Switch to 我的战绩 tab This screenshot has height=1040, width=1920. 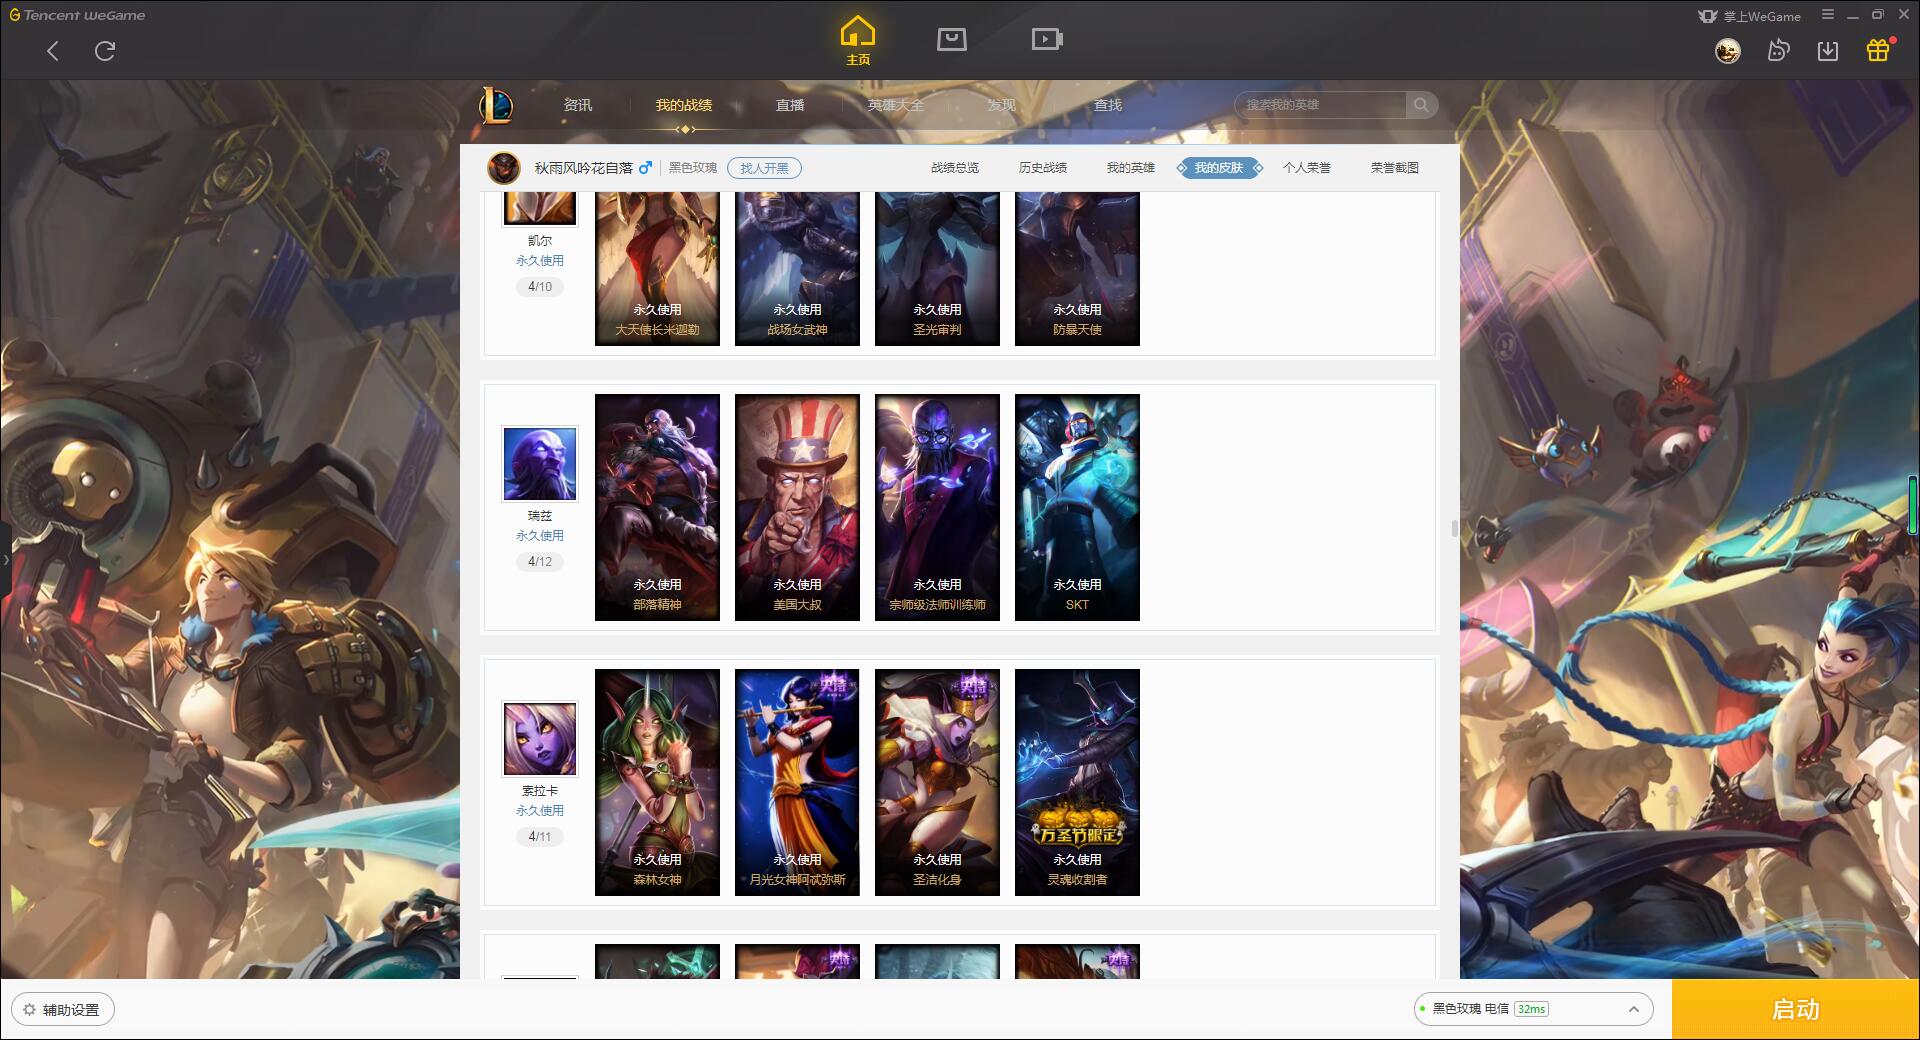(x=684, y=105)
